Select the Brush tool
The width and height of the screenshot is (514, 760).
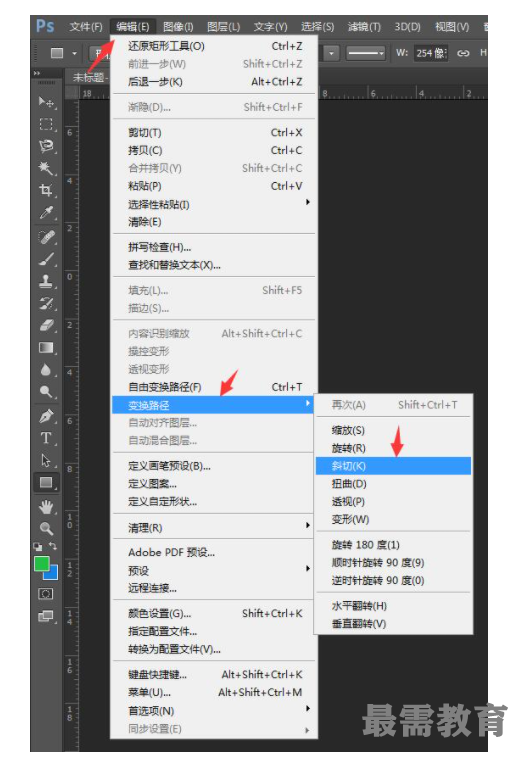coord(47,259)
